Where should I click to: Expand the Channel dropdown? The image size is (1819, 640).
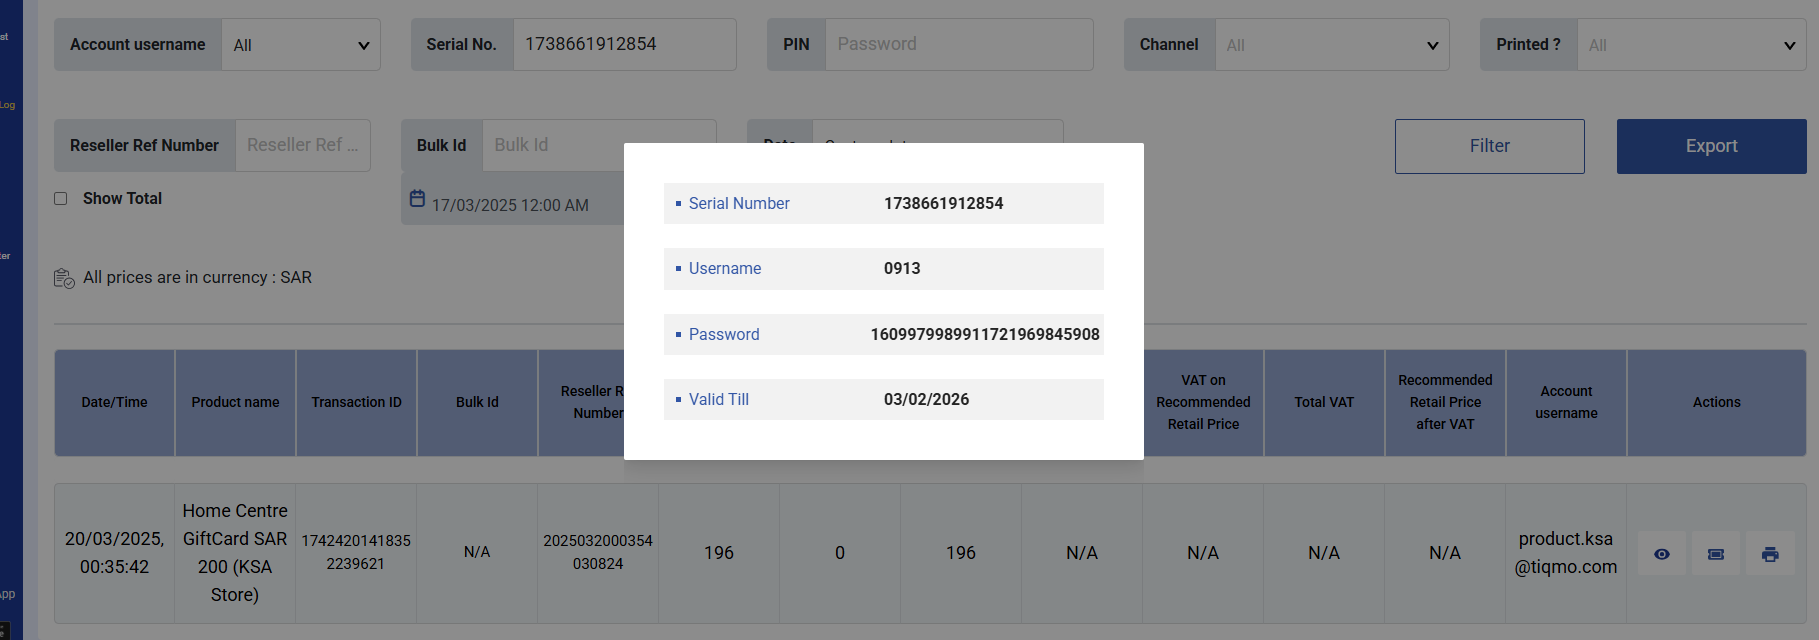pos(1331,45)
